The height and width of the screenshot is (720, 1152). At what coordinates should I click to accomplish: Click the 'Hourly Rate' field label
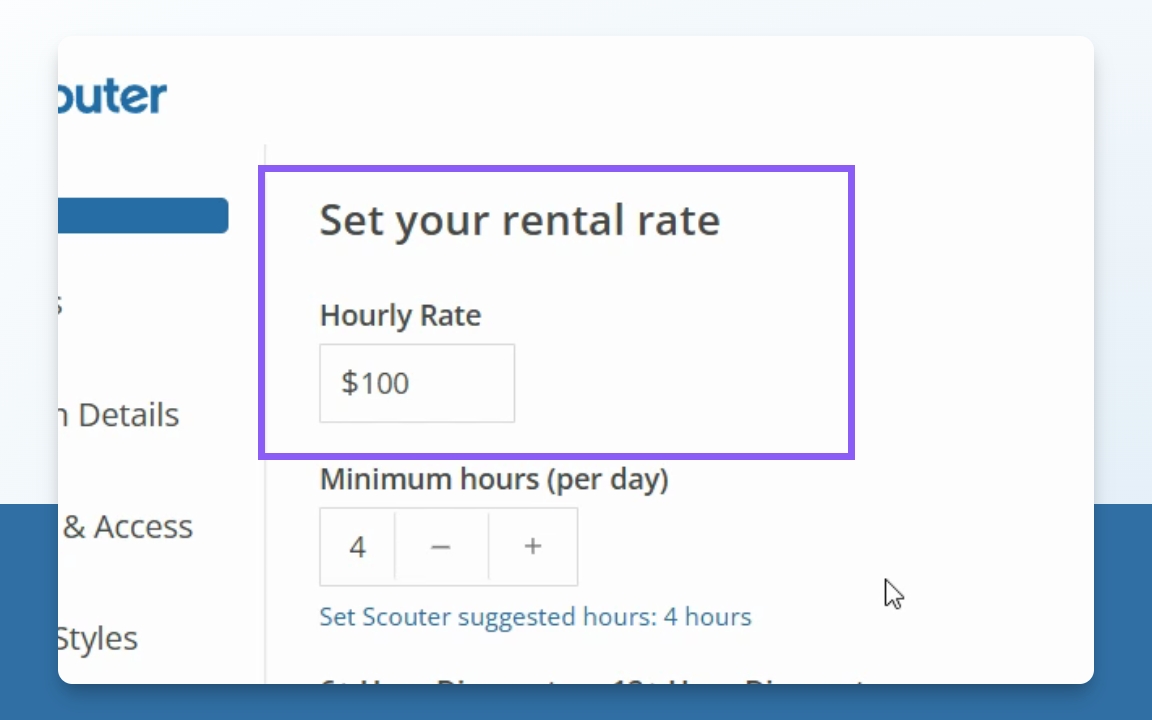(x=400, y=315)
